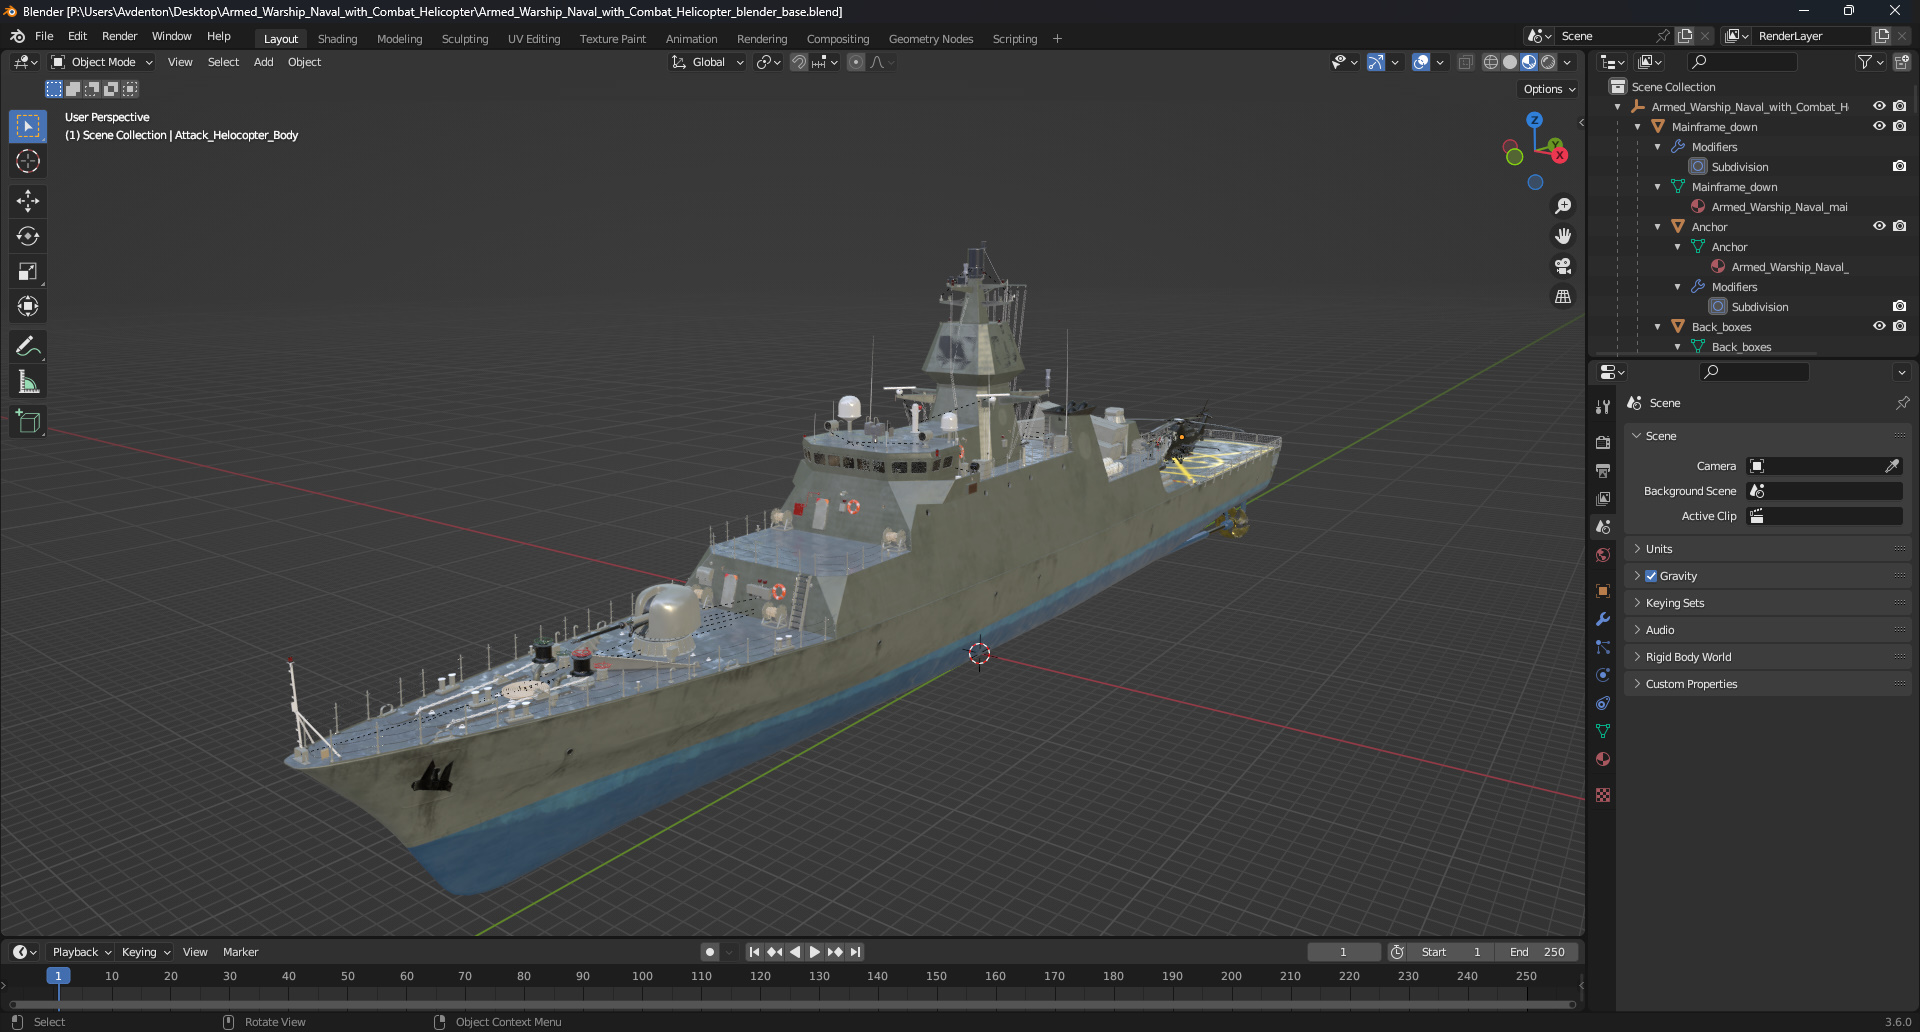This screenshot has width=1920, height=1032.
Task: Toggle snapping magnet in header
Action: [799, 62]
